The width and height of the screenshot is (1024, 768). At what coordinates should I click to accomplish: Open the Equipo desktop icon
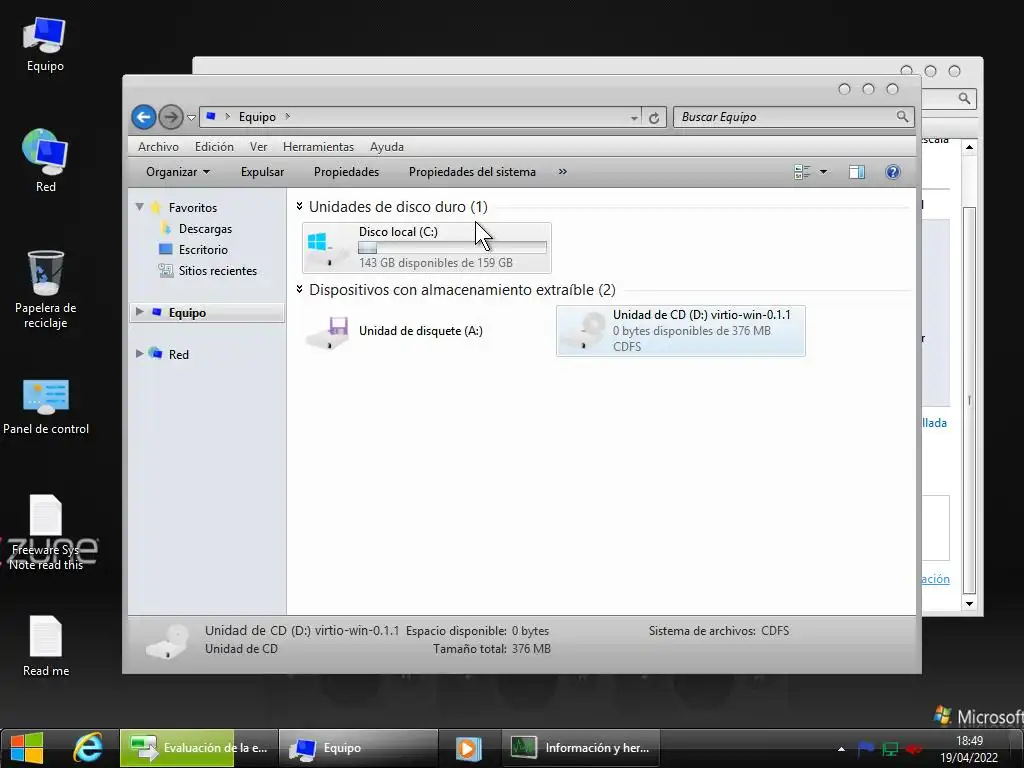45,44
